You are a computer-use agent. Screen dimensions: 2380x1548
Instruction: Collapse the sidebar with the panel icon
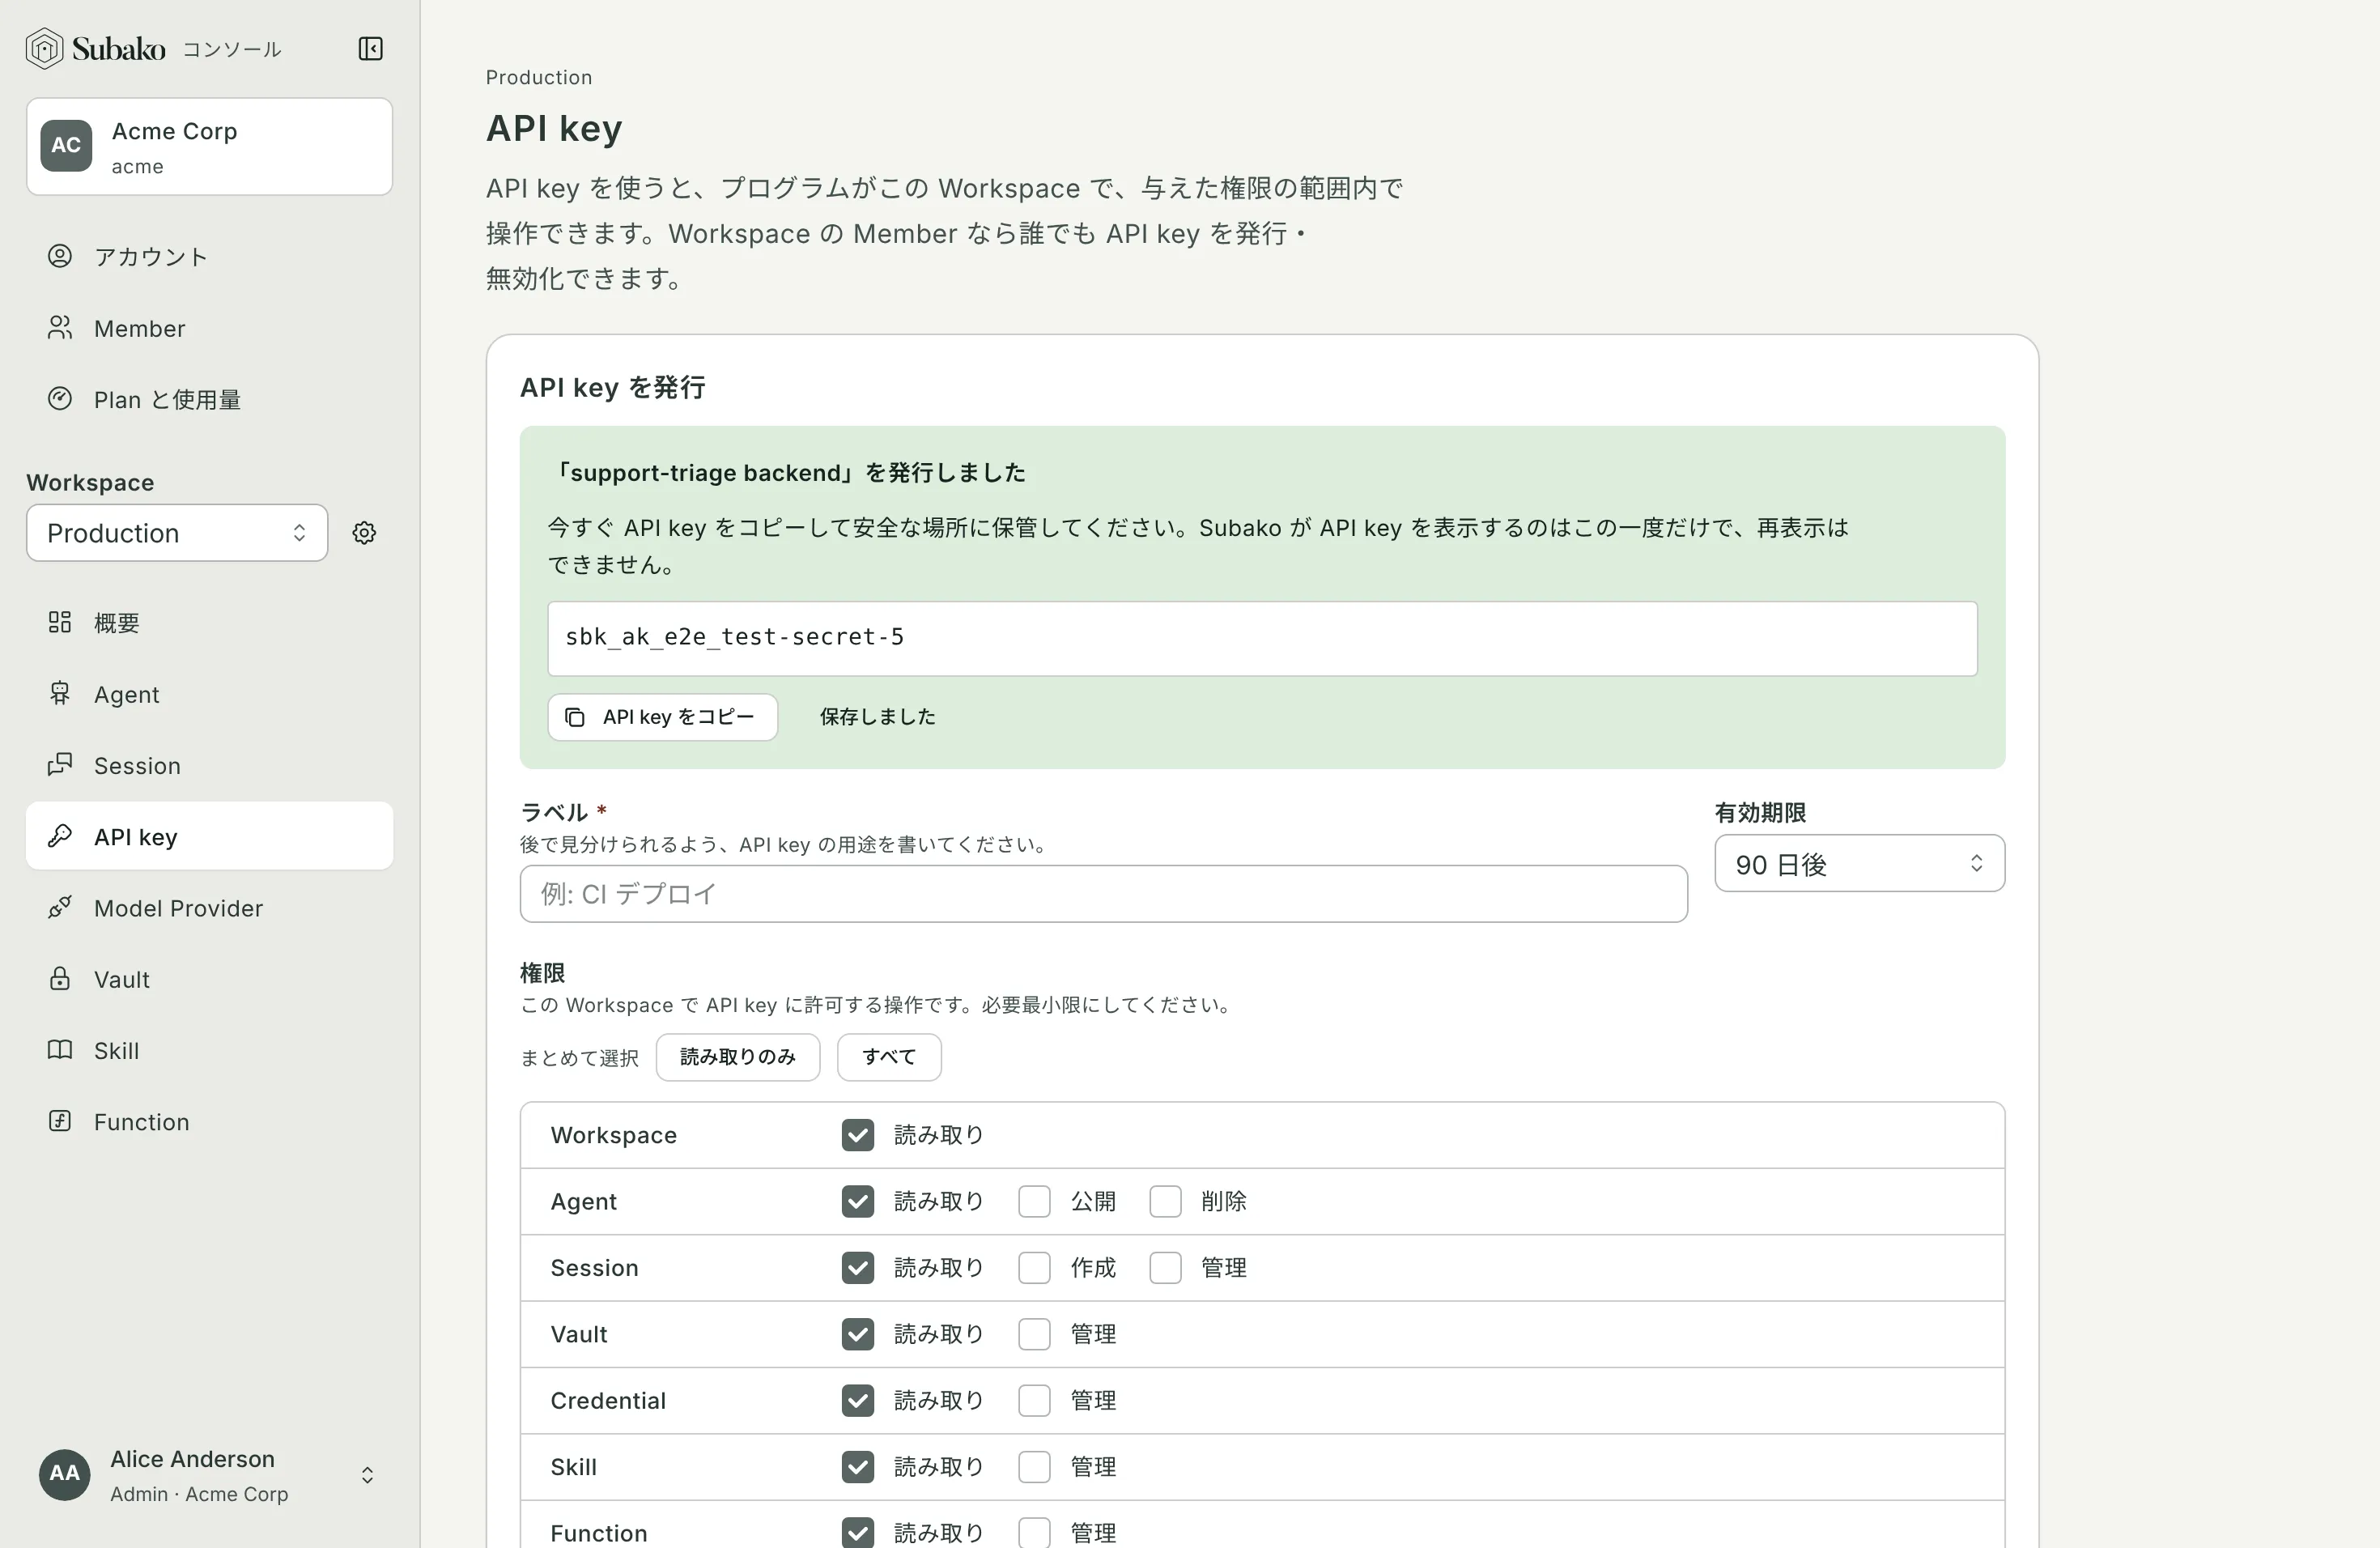coord(370,48)
